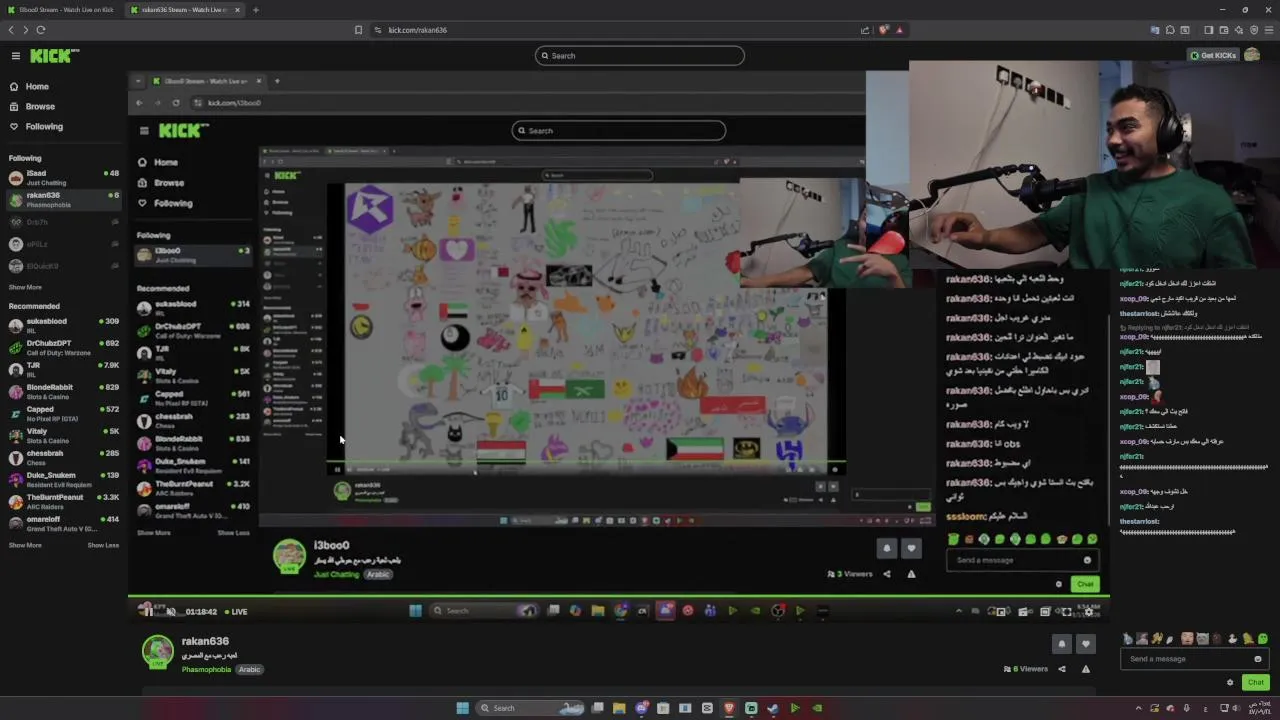Show the Brave sidebar panel
Image resolution: width=1280 pixels, height=720 pixels.
(1208, 30)
